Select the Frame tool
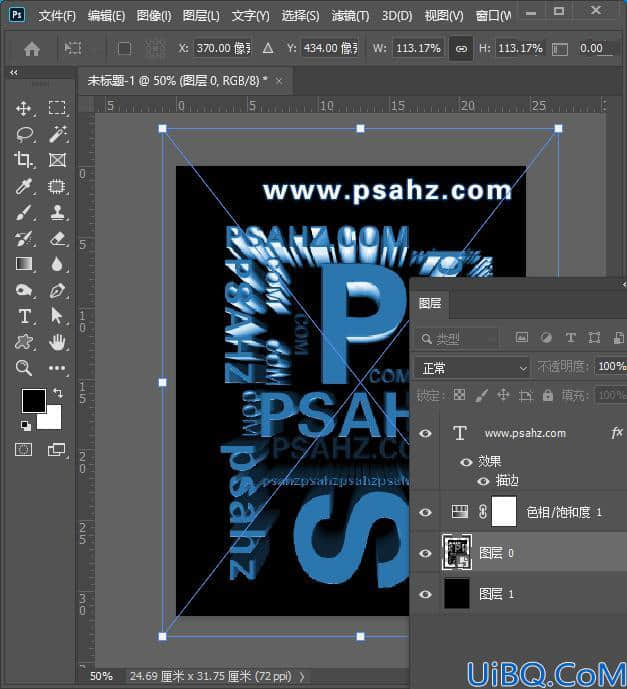 coord(57,160)
